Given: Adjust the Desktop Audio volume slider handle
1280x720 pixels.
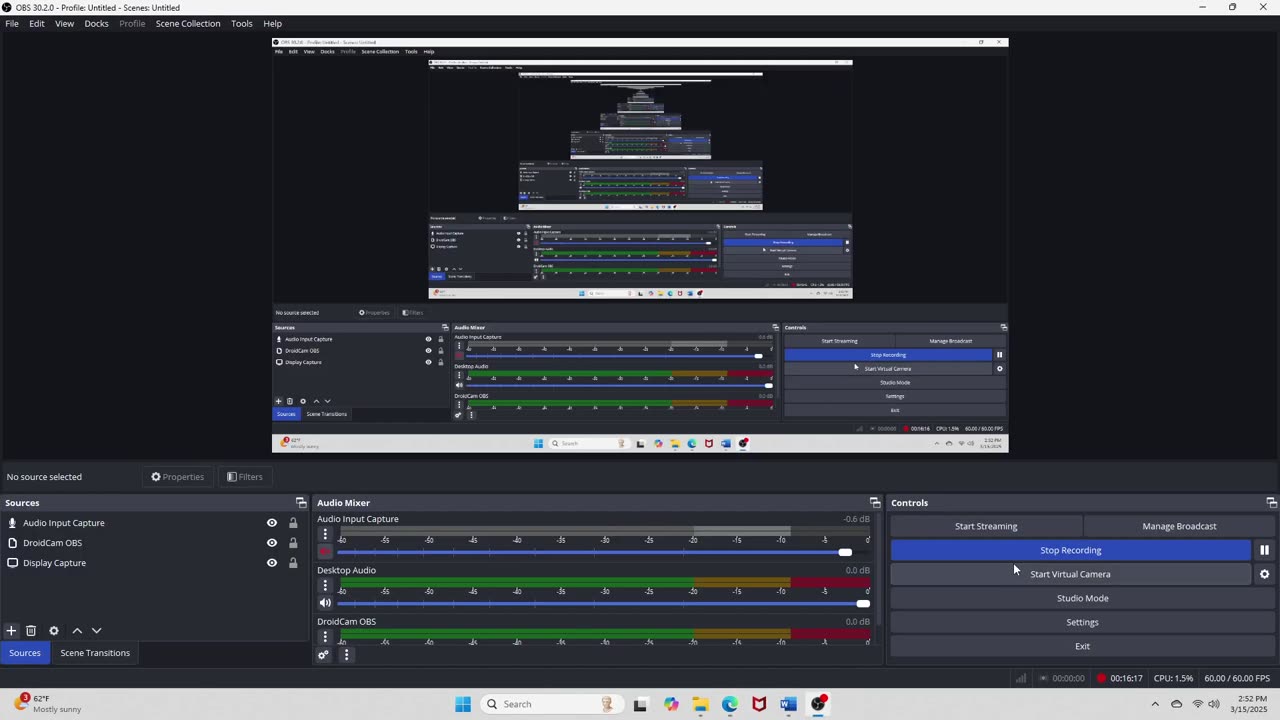Looking at the screenshot, I should tap(863, 603).
